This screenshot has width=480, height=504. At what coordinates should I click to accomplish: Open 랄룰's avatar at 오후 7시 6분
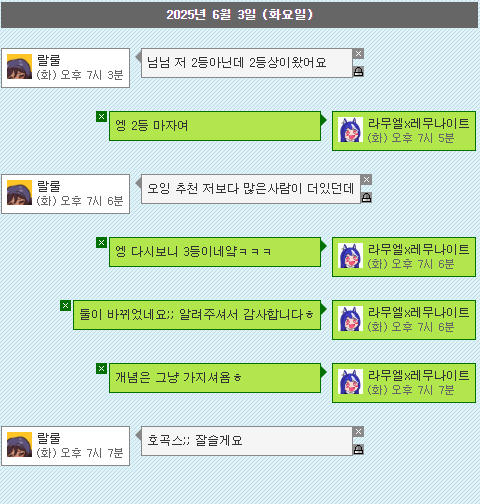coord(19,193)
